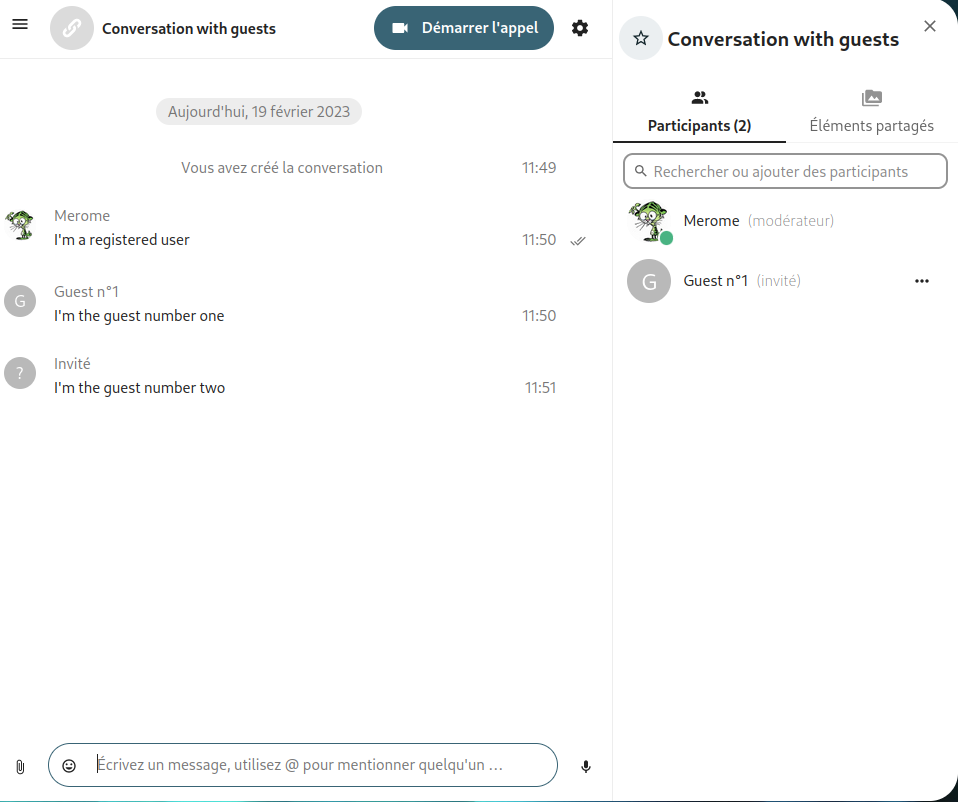Switch to the Éléments partagés tab
958x802 pixels.
(871, 126)
